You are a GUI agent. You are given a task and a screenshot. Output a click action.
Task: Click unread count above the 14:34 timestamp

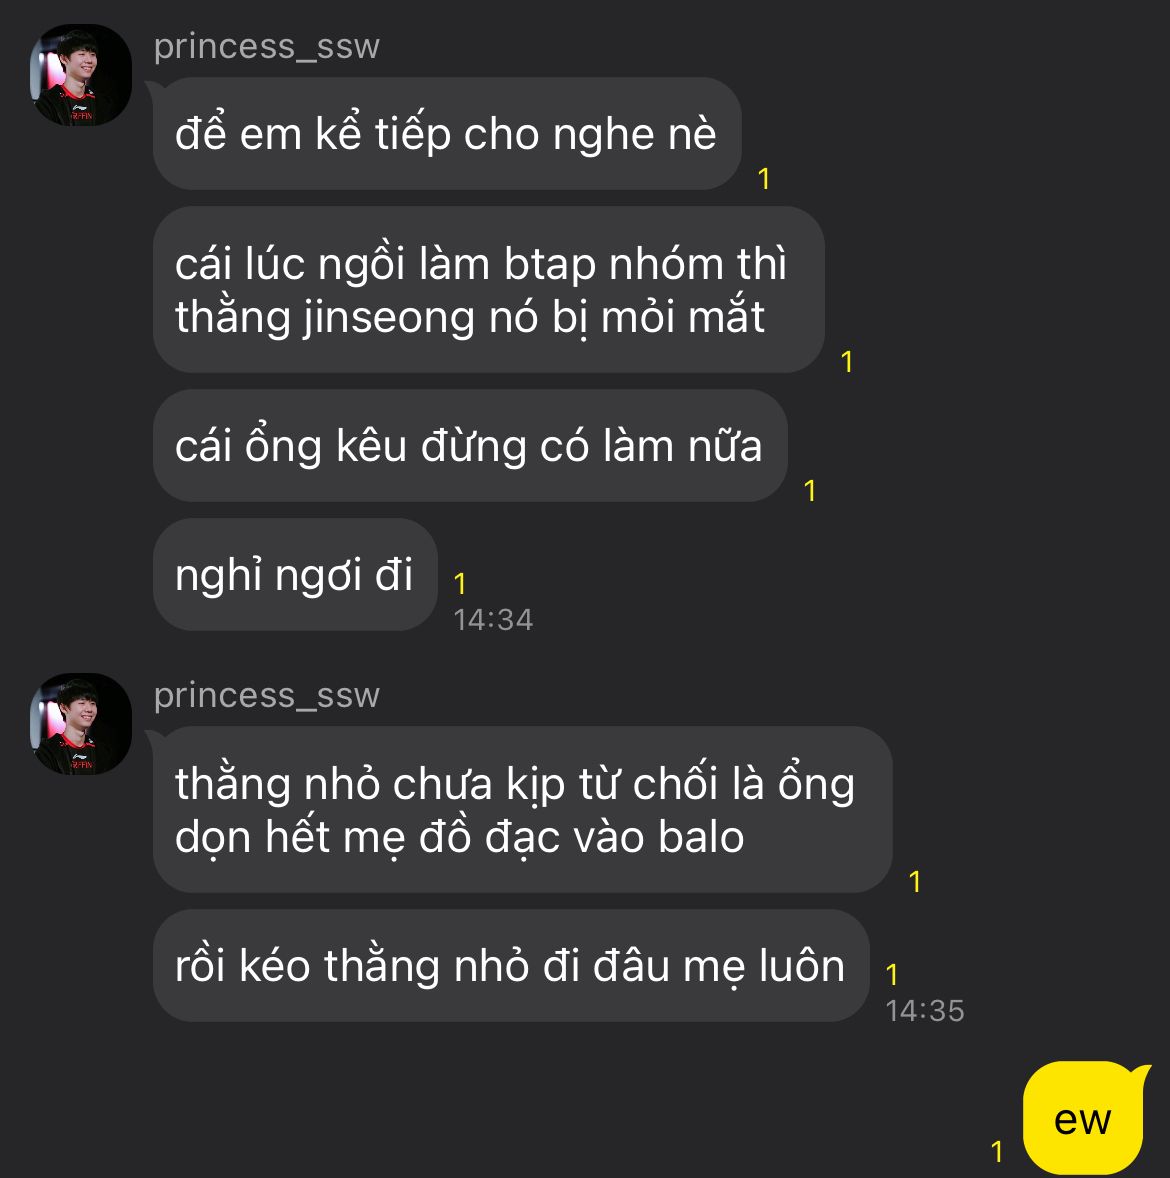pyautogui.click(x=460, y=584)
